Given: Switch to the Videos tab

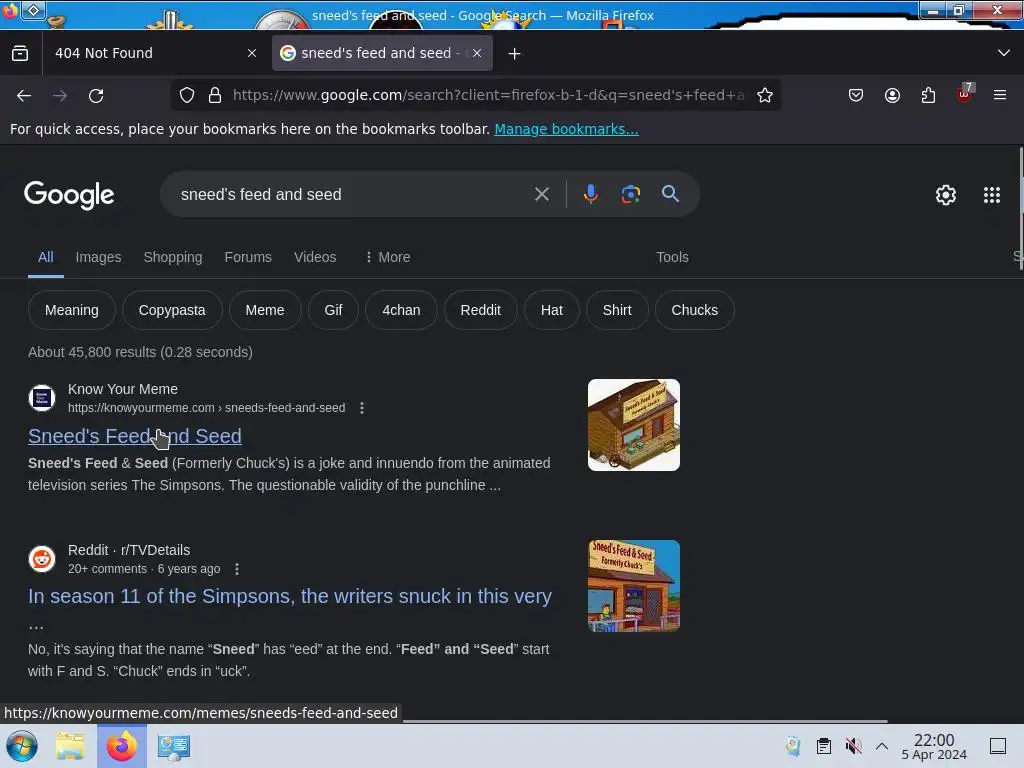Looking at the screenshot, I should pyautogui.click(x=315, y=257).
